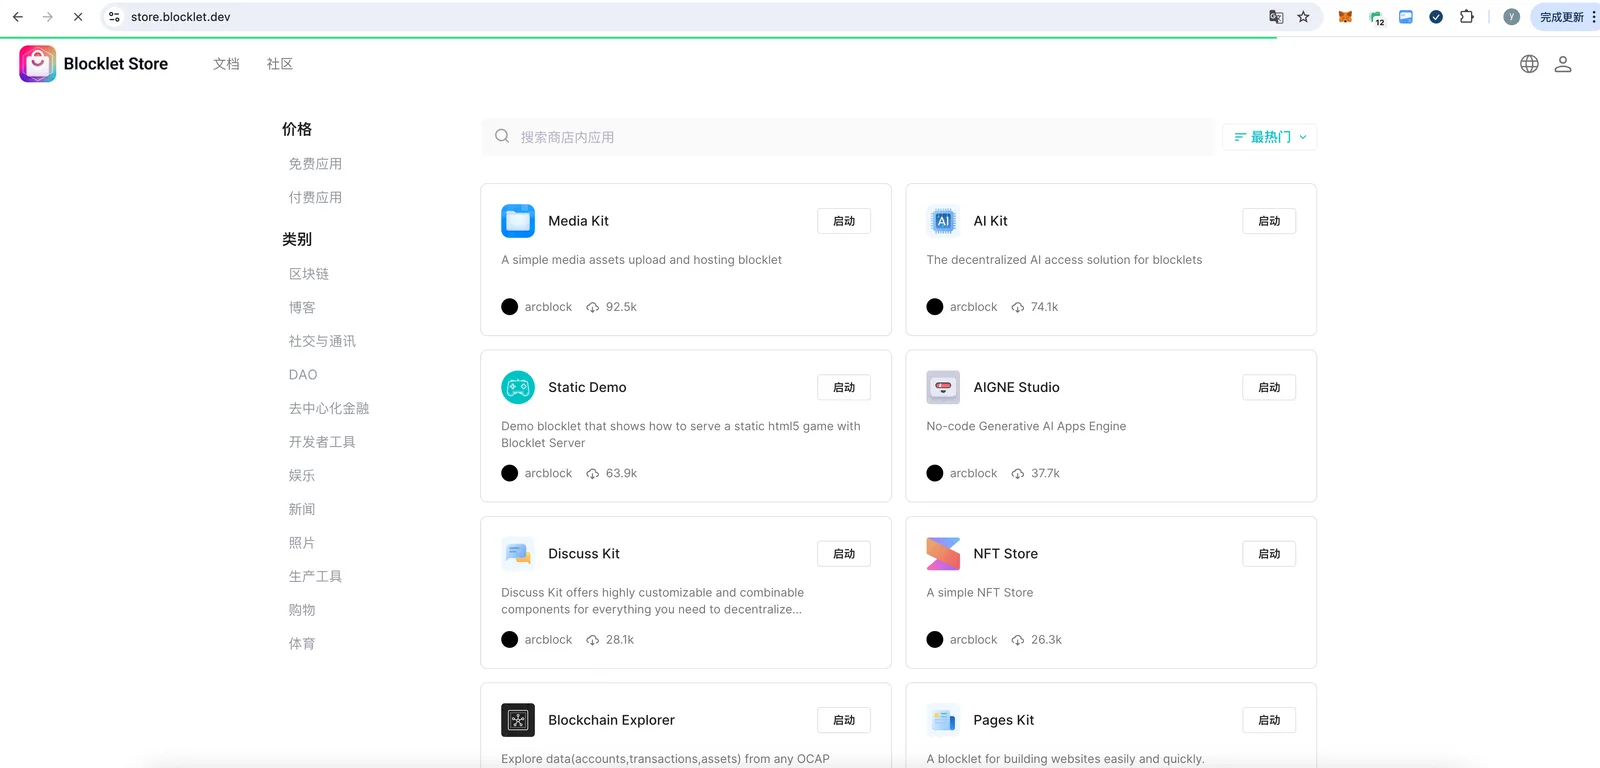Open the language globe icon

(1529, 64)
